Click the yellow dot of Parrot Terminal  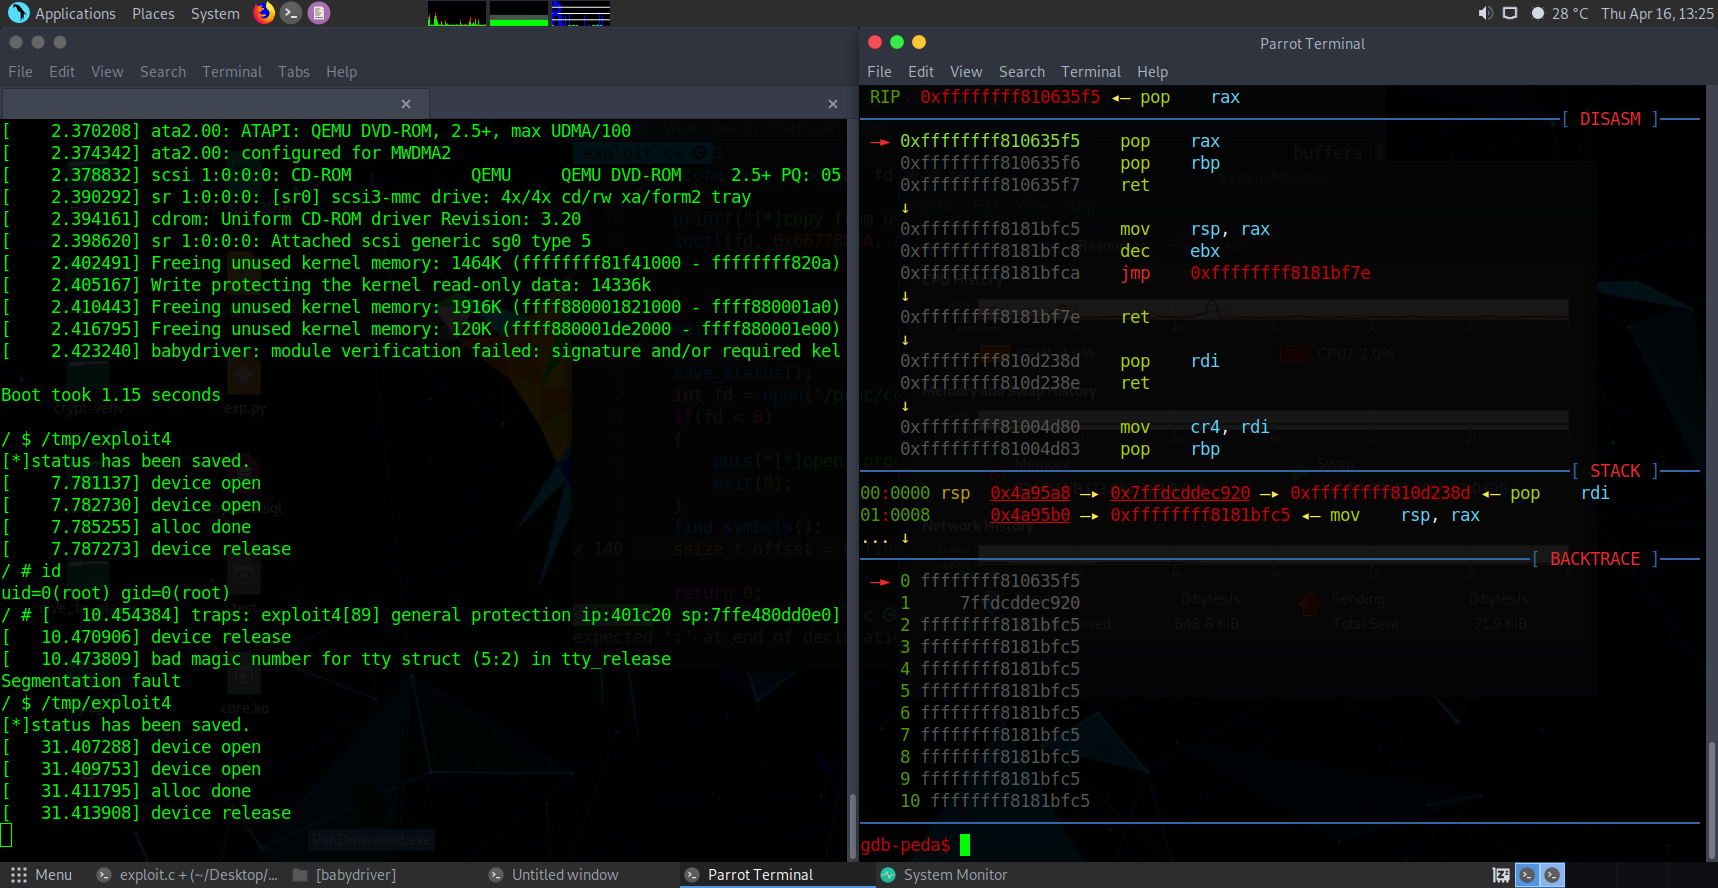coord(919,42)
